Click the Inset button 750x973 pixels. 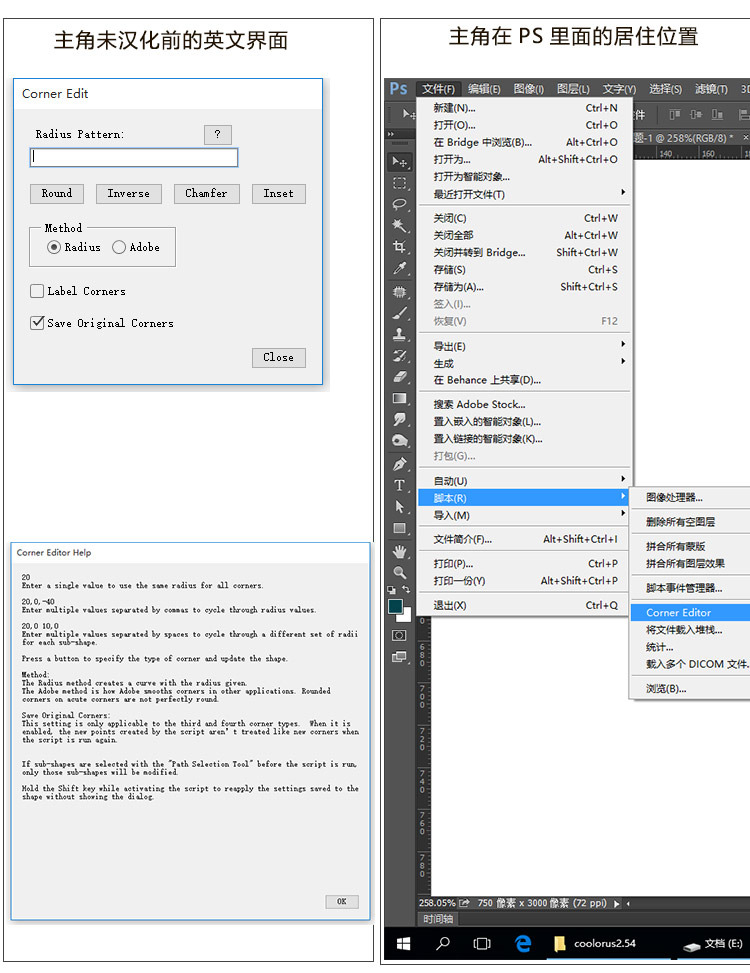[279, 194]
